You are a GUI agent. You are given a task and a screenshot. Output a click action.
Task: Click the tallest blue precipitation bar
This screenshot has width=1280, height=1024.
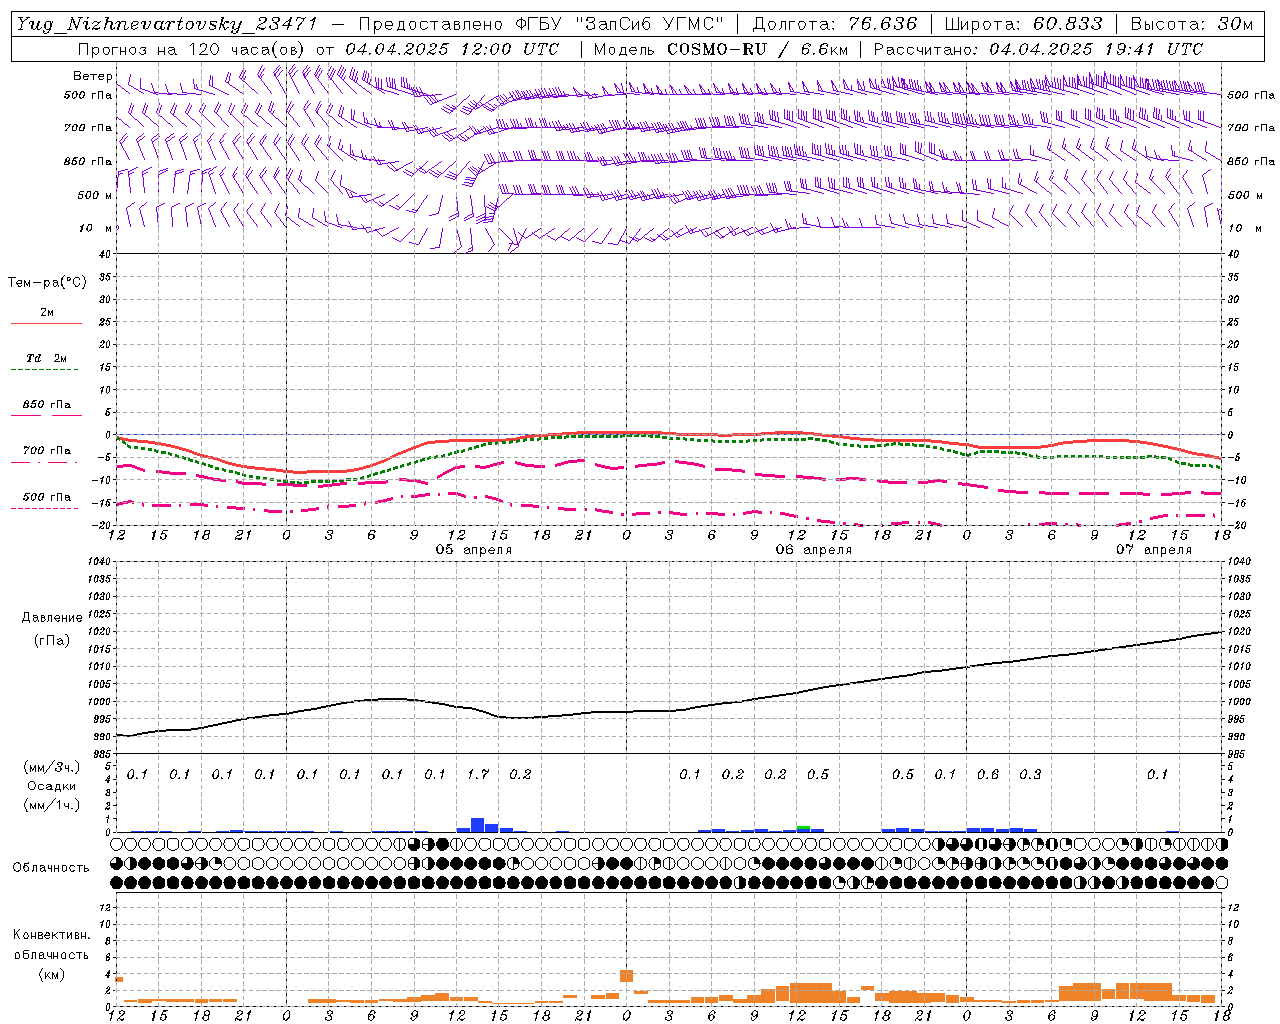478,825
